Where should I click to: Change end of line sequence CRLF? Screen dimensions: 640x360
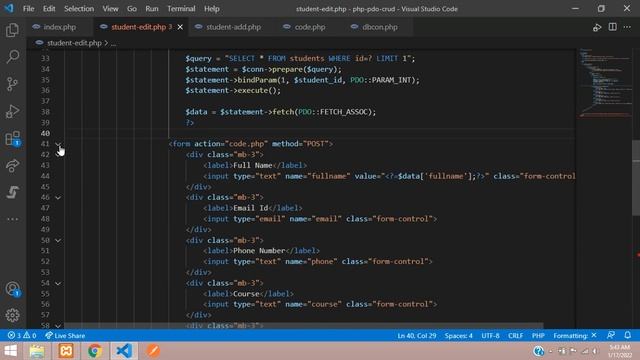[516, 336]
